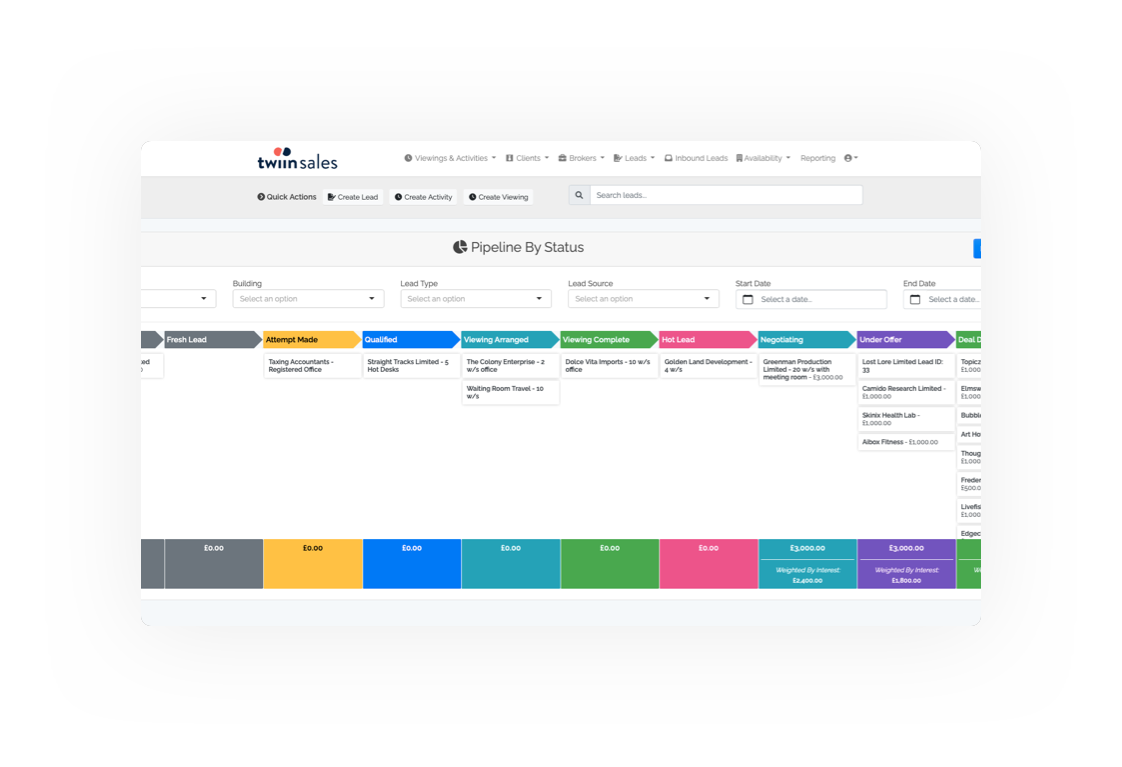1122x767 pixels.
Task: Open the Clients menu
Action: [x=527, y=158]
